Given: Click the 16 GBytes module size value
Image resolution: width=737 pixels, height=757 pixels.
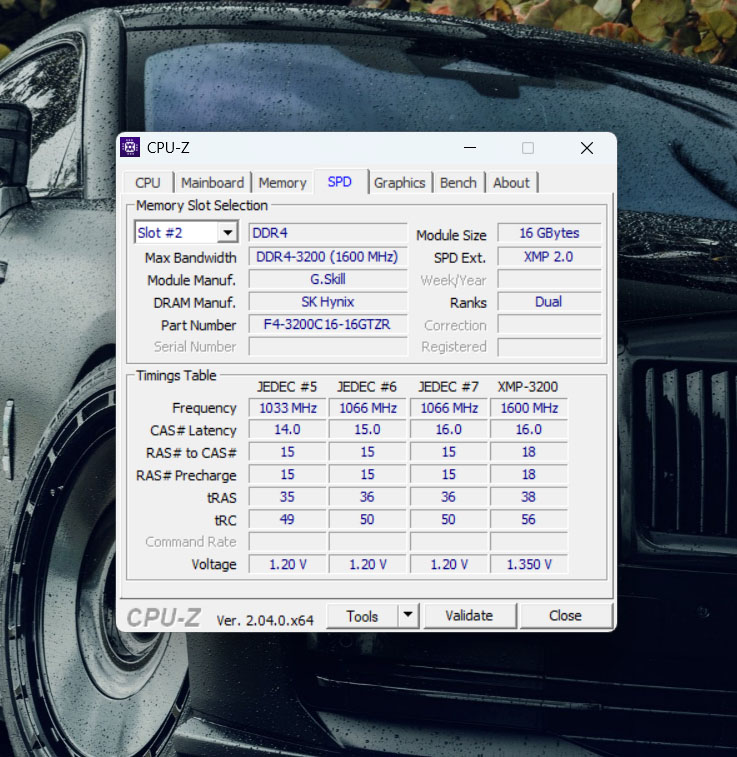Looking at the screenshot, I should coord(549,233).
